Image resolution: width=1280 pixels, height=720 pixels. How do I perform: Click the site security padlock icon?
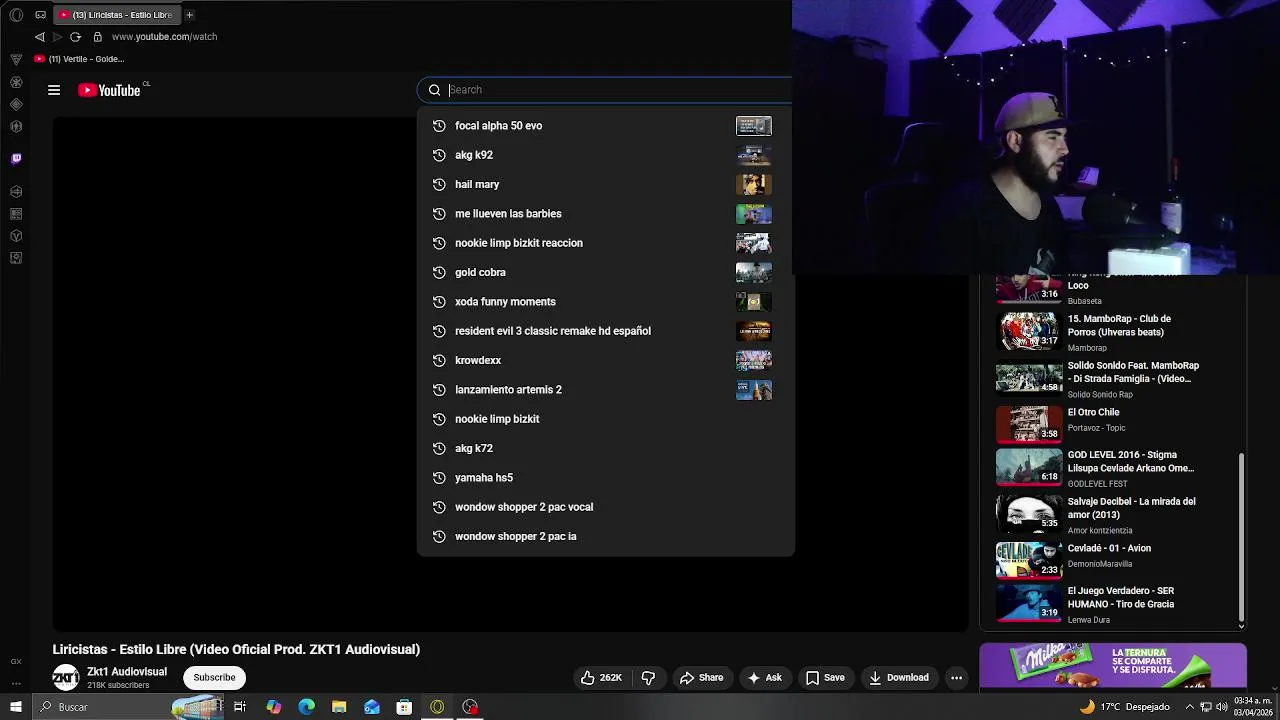click(x=97, y=37)
